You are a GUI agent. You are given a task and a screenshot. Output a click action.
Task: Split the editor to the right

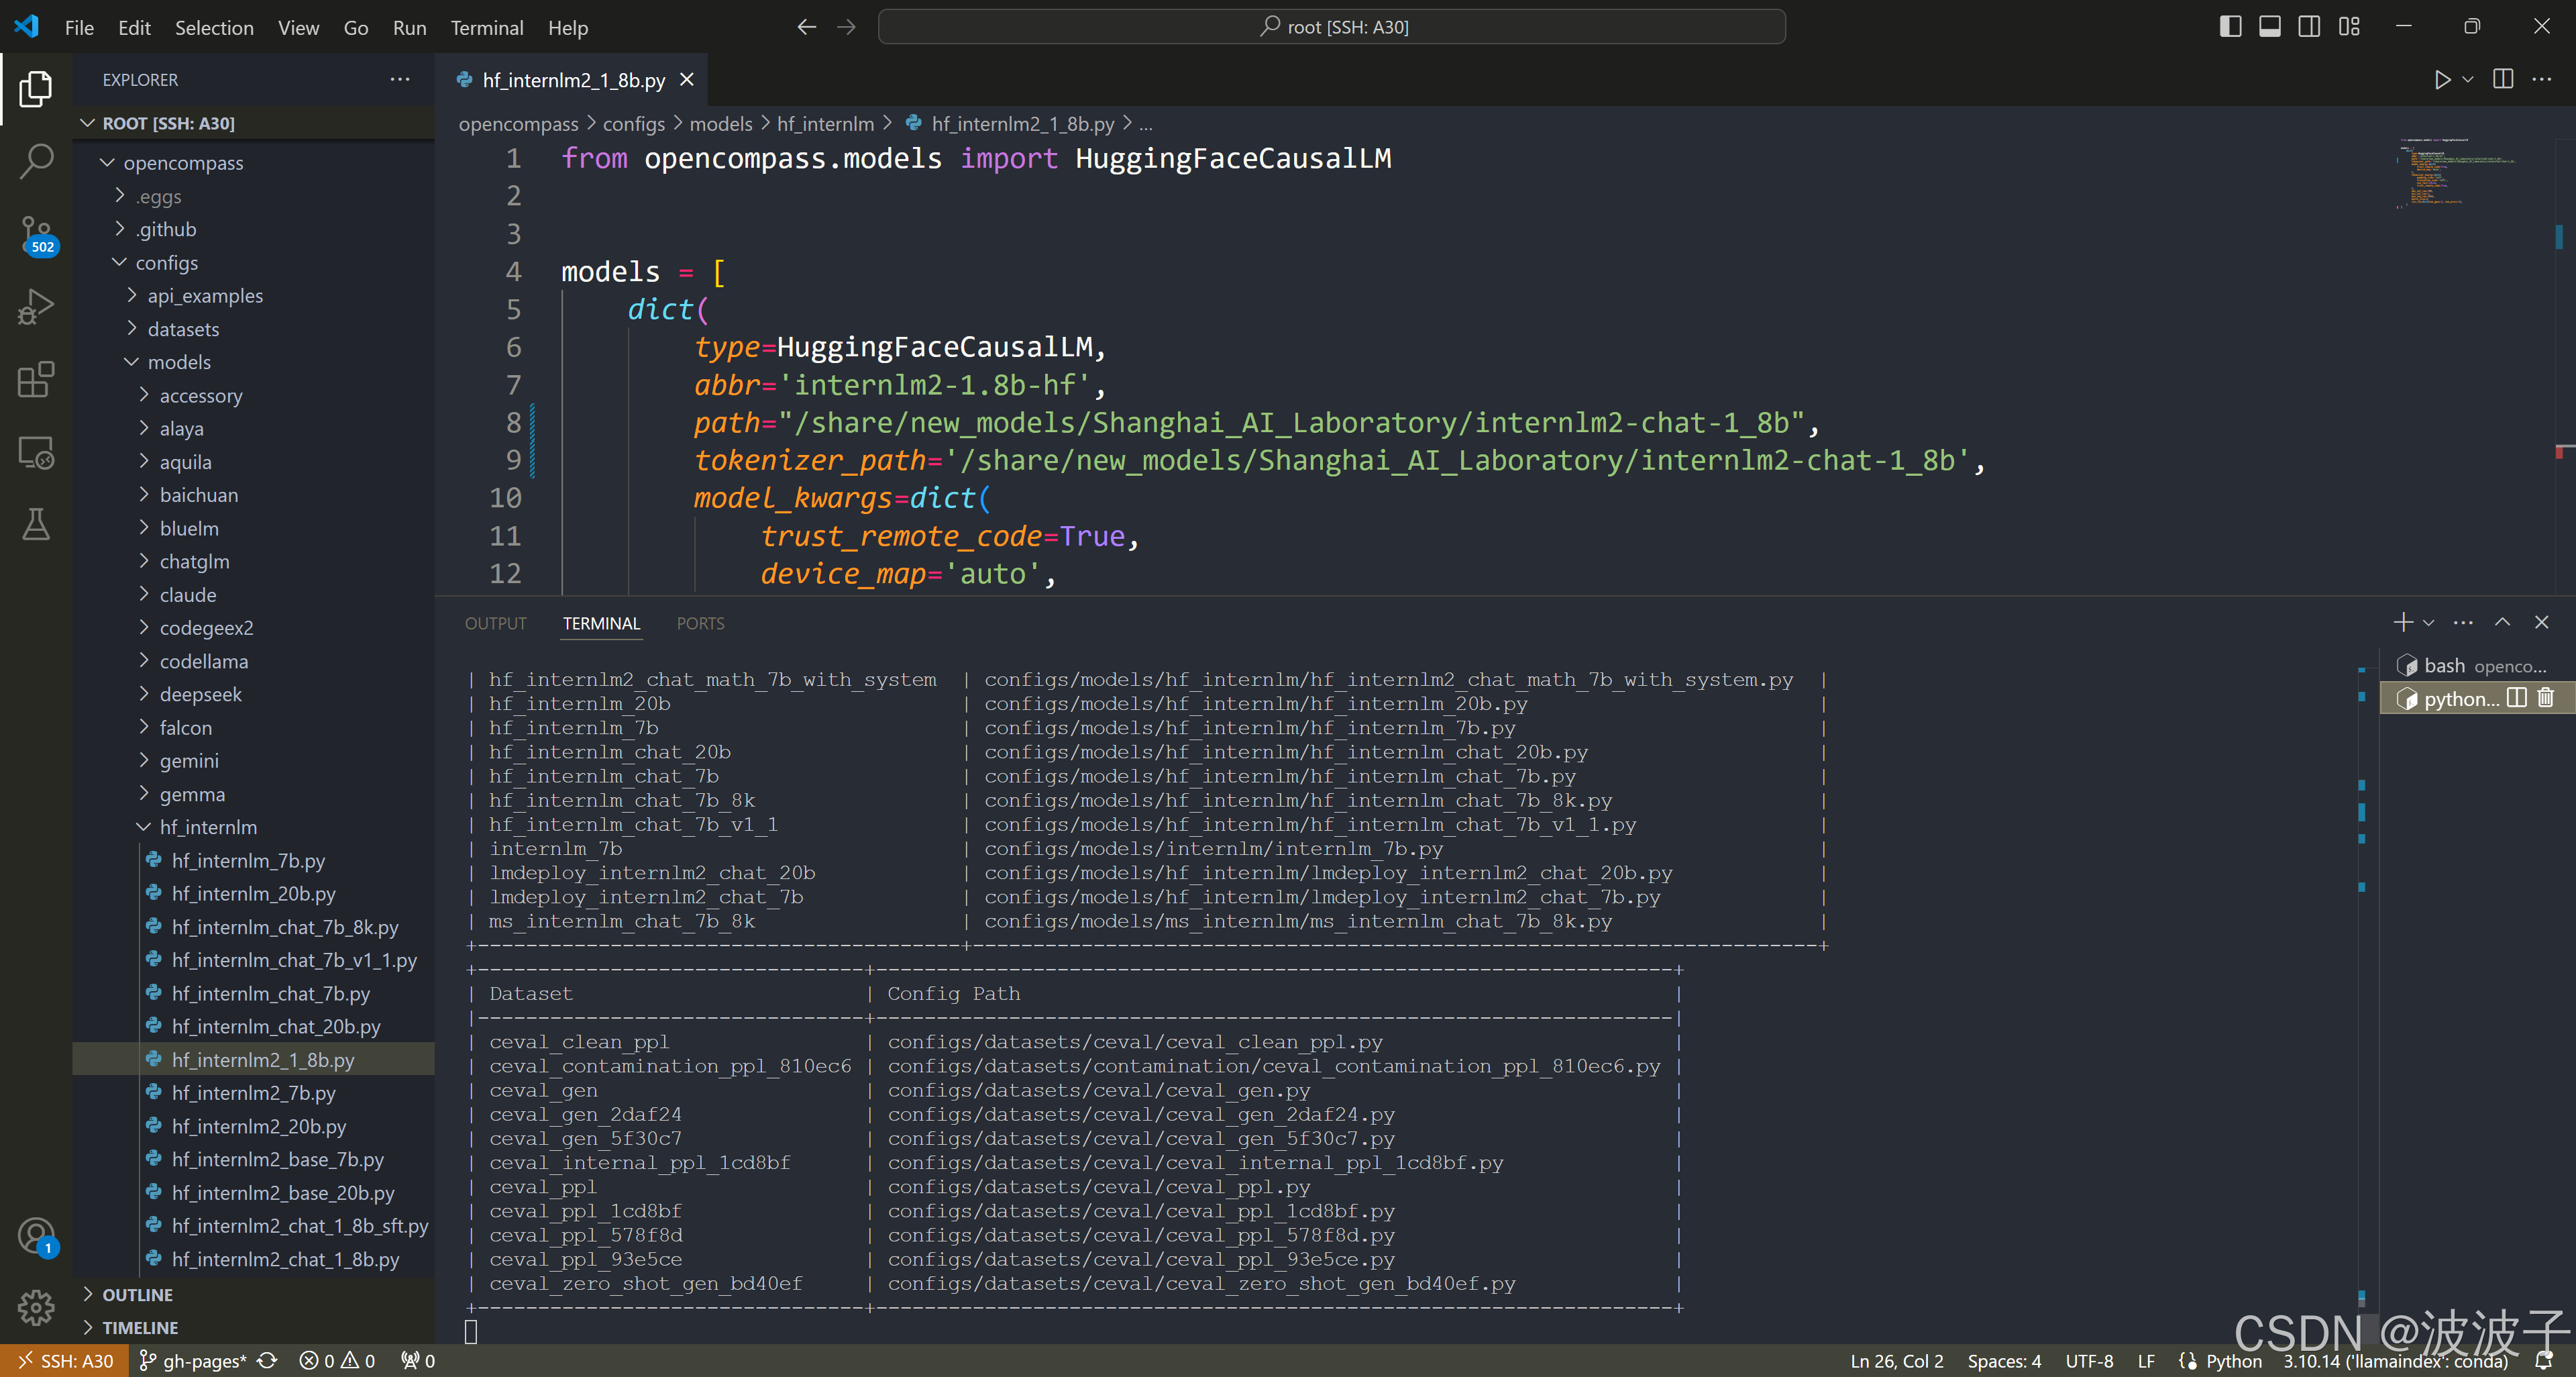pyautogui.click(x=2503, y=80)
